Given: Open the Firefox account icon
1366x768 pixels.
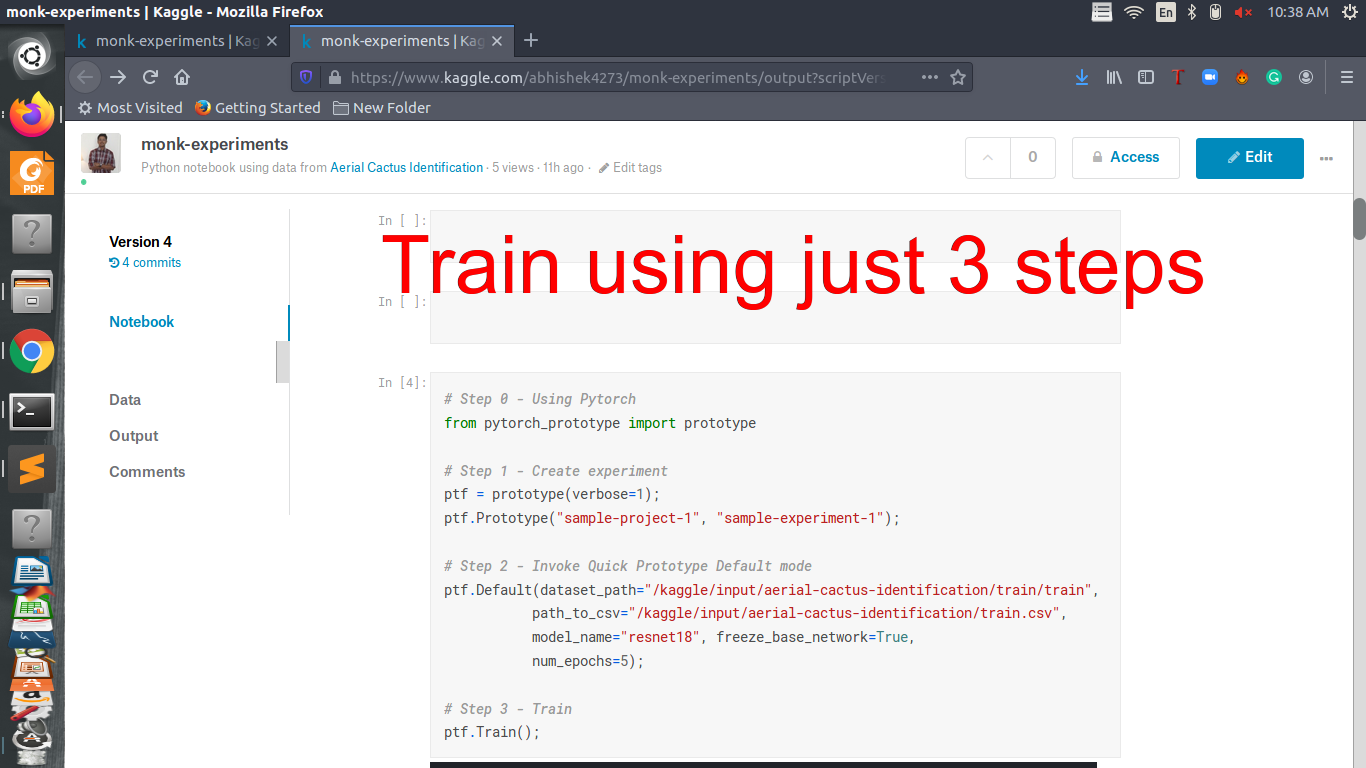Looking at the screenshot, I should click(1306, 77).
